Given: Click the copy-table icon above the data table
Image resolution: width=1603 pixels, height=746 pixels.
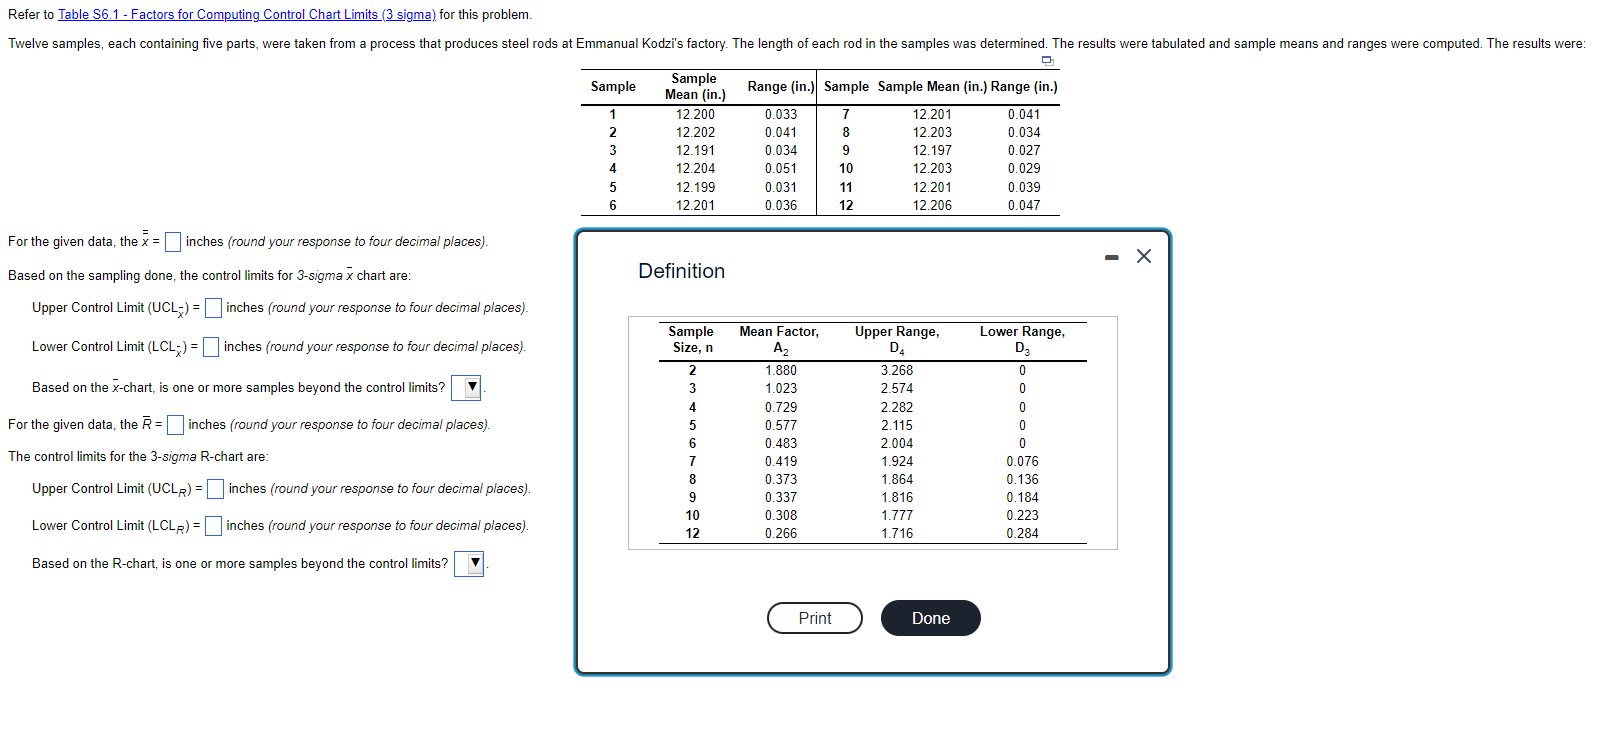Looking at the screenshot, I should pos(1048,61).
